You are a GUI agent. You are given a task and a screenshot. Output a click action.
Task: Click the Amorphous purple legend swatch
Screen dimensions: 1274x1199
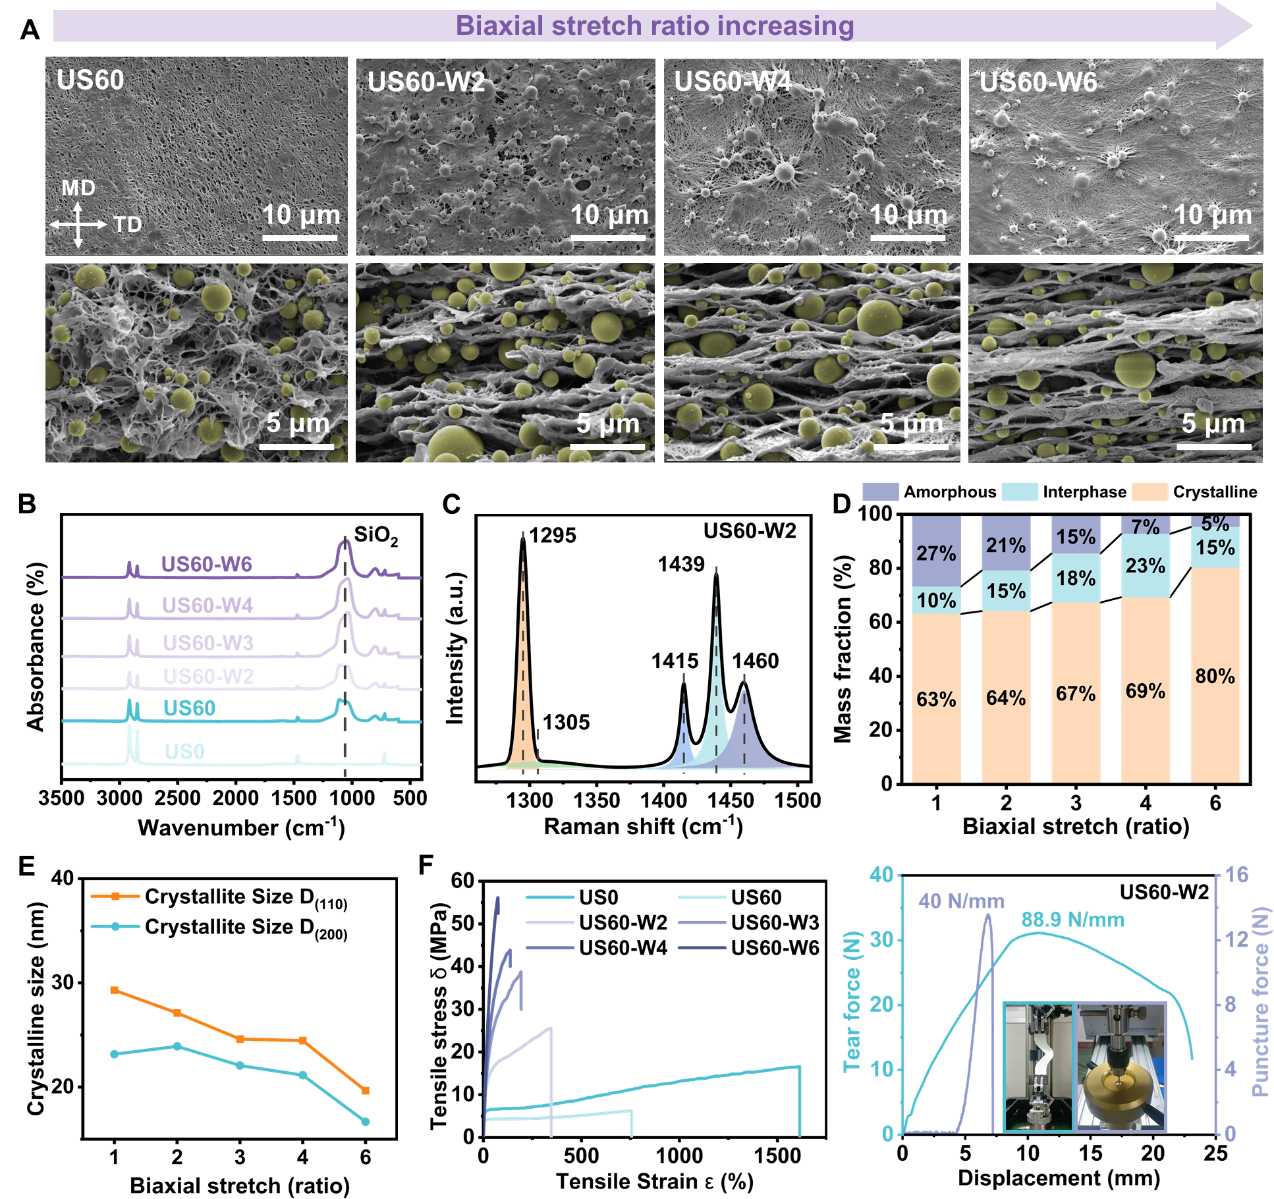(x=880, y=492)
